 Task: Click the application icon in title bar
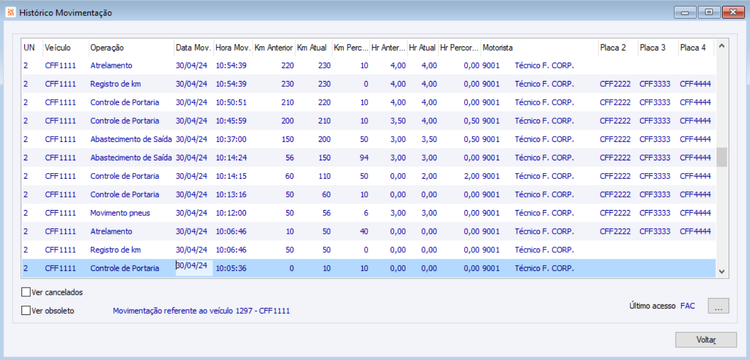(10, 13)
